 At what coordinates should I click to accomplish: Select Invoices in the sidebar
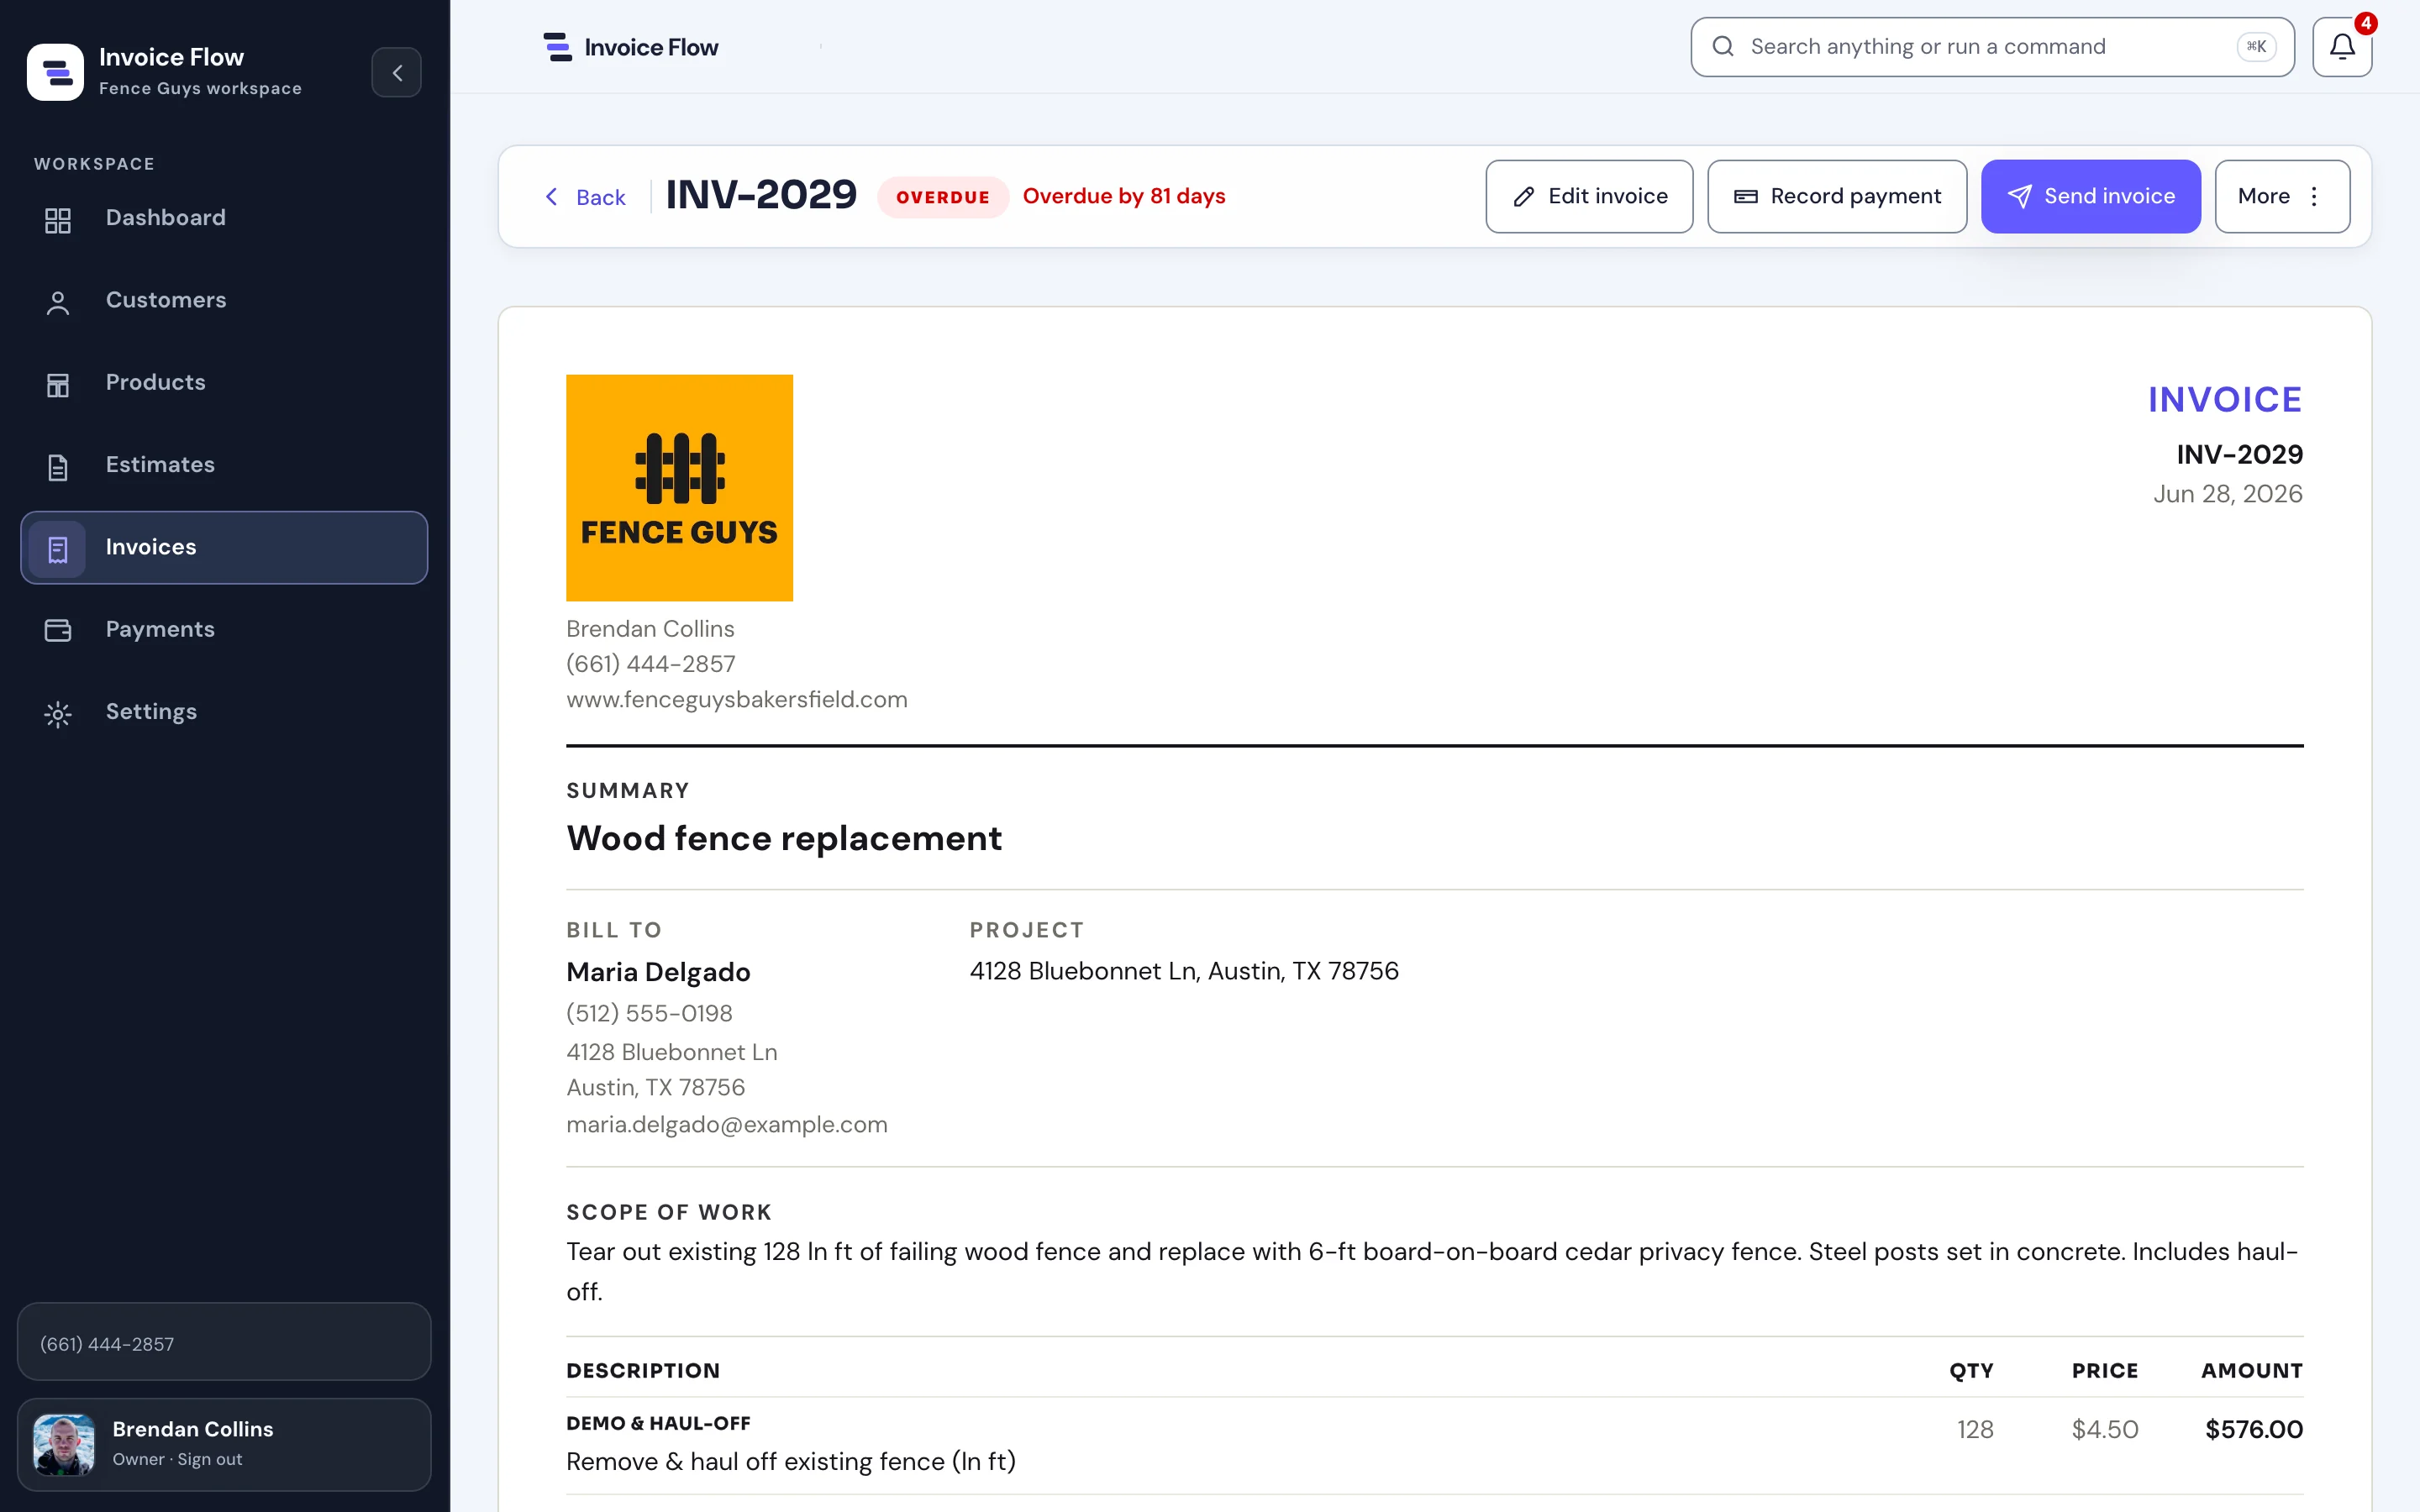click(224, 548)
